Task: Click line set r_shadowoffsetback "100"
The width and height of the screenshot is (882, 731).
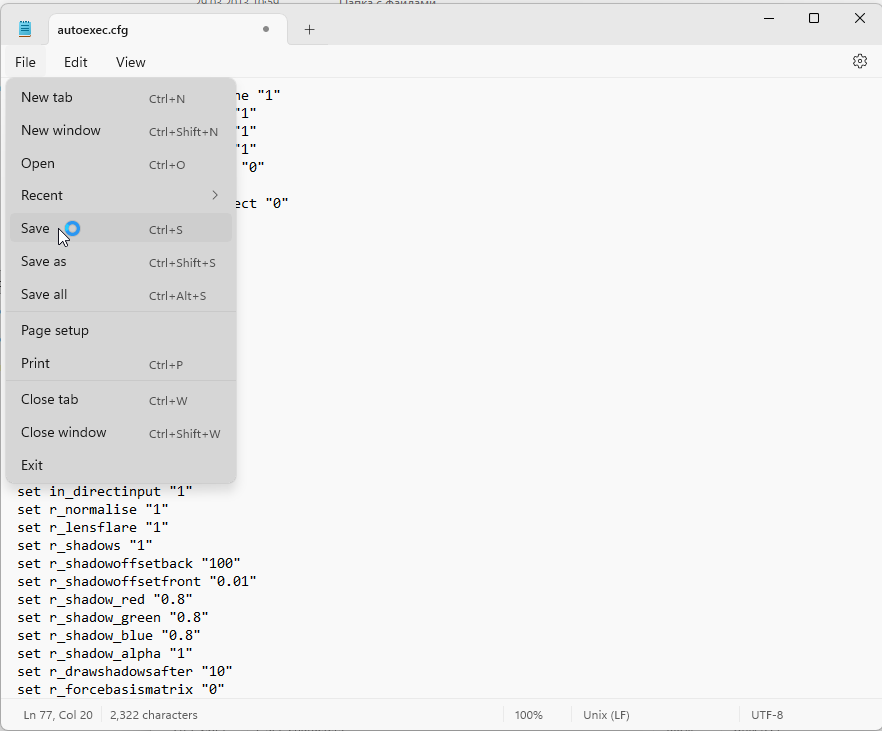Action: click(x=129, y=563)
